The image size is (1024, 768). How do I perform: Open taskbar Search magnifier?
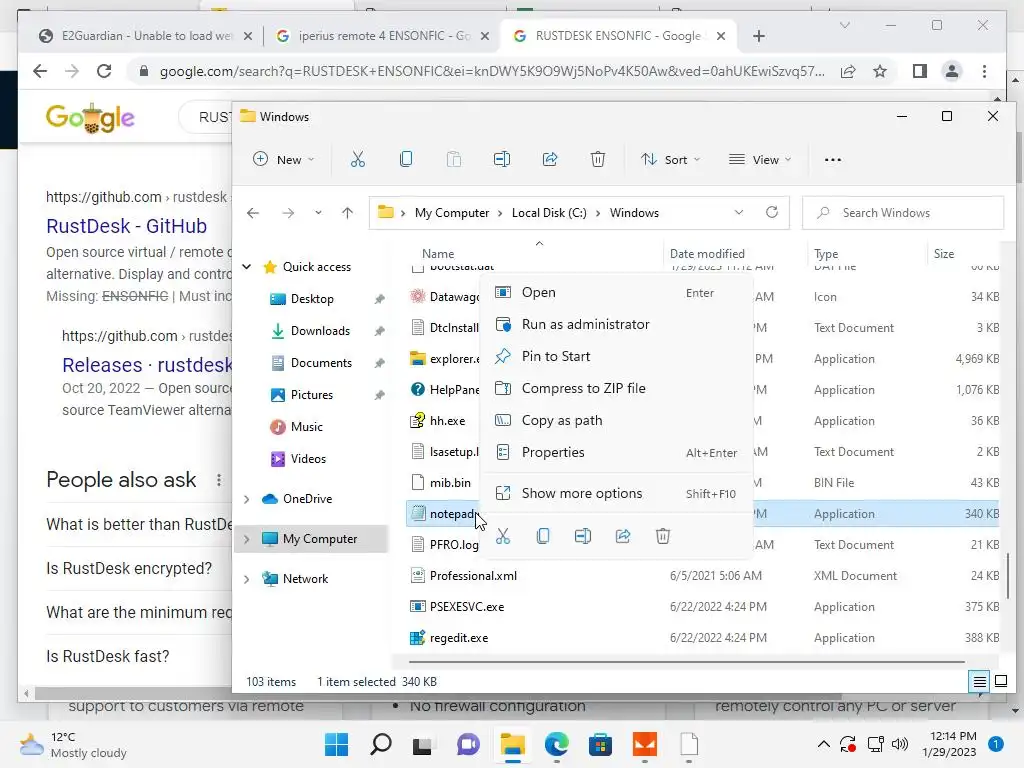pos(381,744)
